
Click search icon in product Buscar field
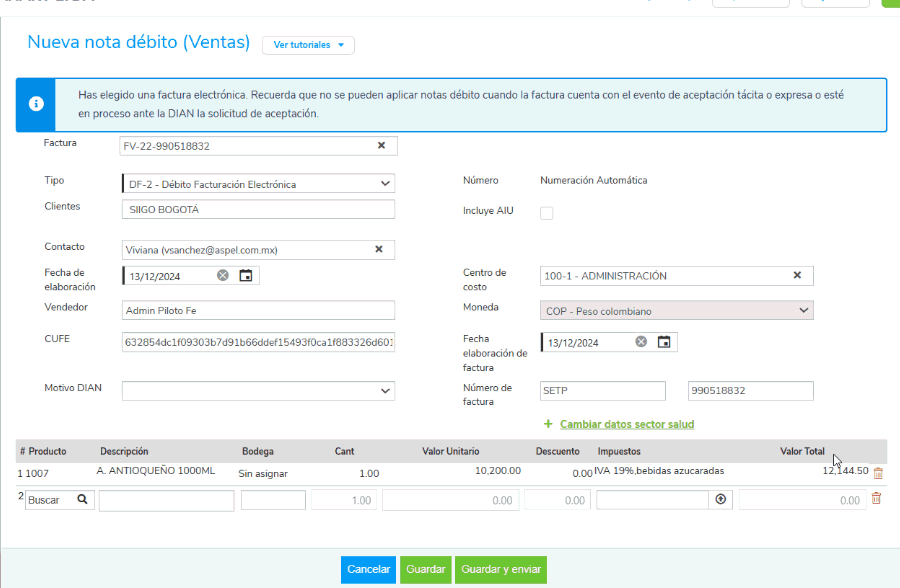click(82, 500)
